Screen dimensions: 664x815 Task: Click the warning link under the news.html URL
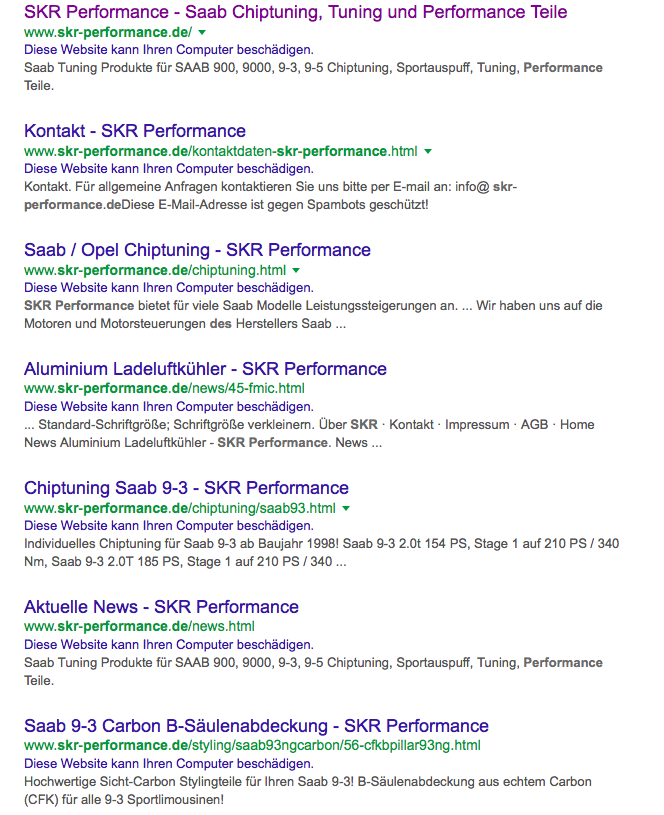169,645
